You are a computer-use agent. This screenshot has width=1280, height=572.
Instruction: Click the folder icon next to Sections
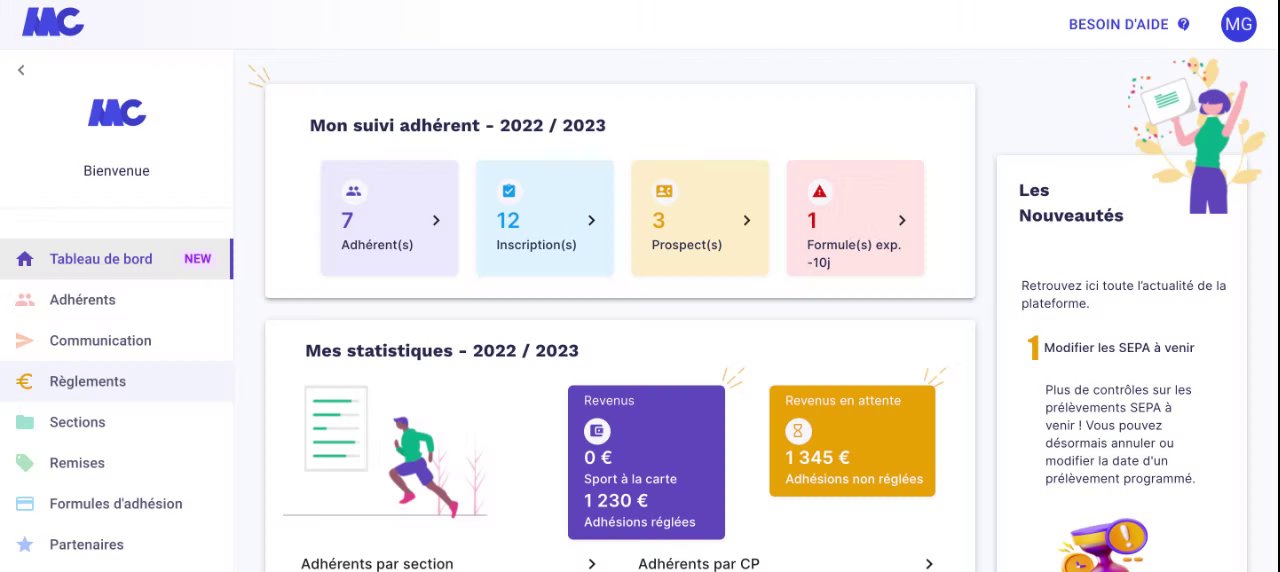pyautogui.click(x=25, y=423)
